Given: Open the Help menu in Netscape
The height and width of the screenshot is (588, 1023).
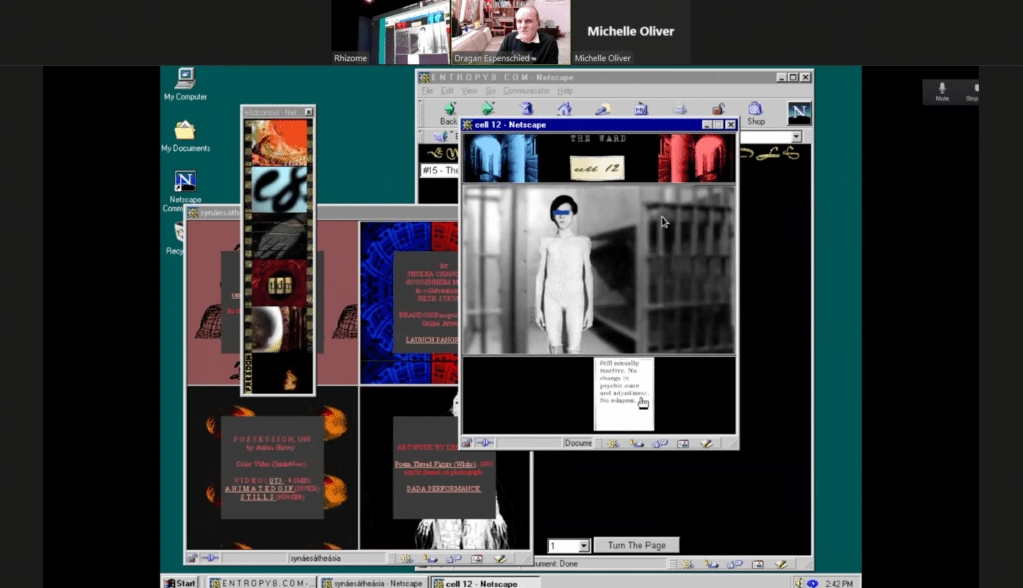Looking at the screenshot, I should 565,91.
